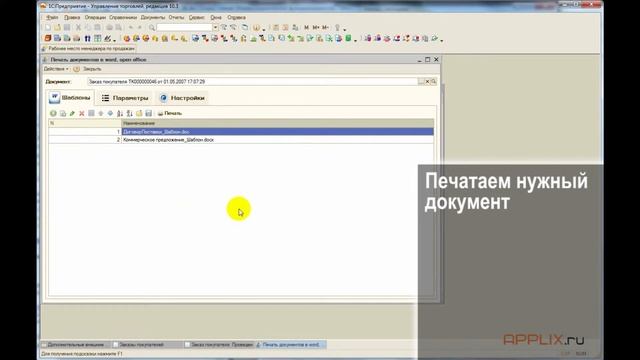Switch to the Шаблоны tab
640x360 pixels.
coord(70,98)
